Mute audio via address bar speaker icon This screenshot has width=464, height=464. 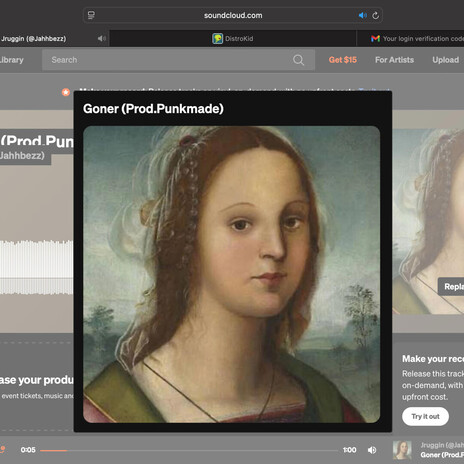click(x=362, y=15)
